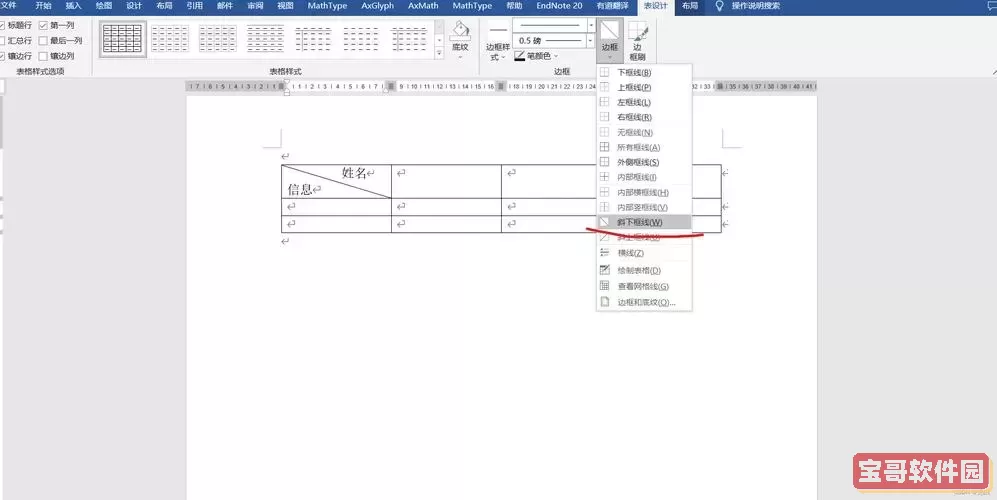997x500 pixels.
Task: Choose 上框线(P) top border option
Action: [643, 88]
